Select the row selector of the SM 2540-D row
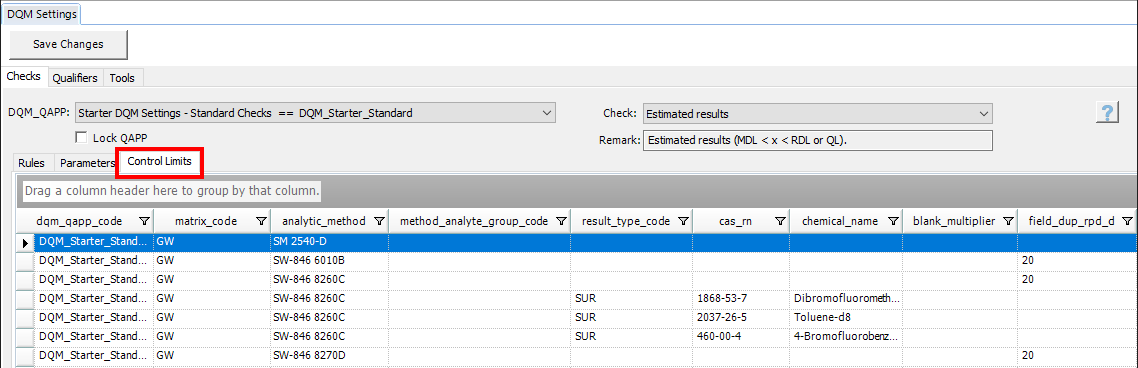Screen dimensions: 1138x368 point(26,242)
